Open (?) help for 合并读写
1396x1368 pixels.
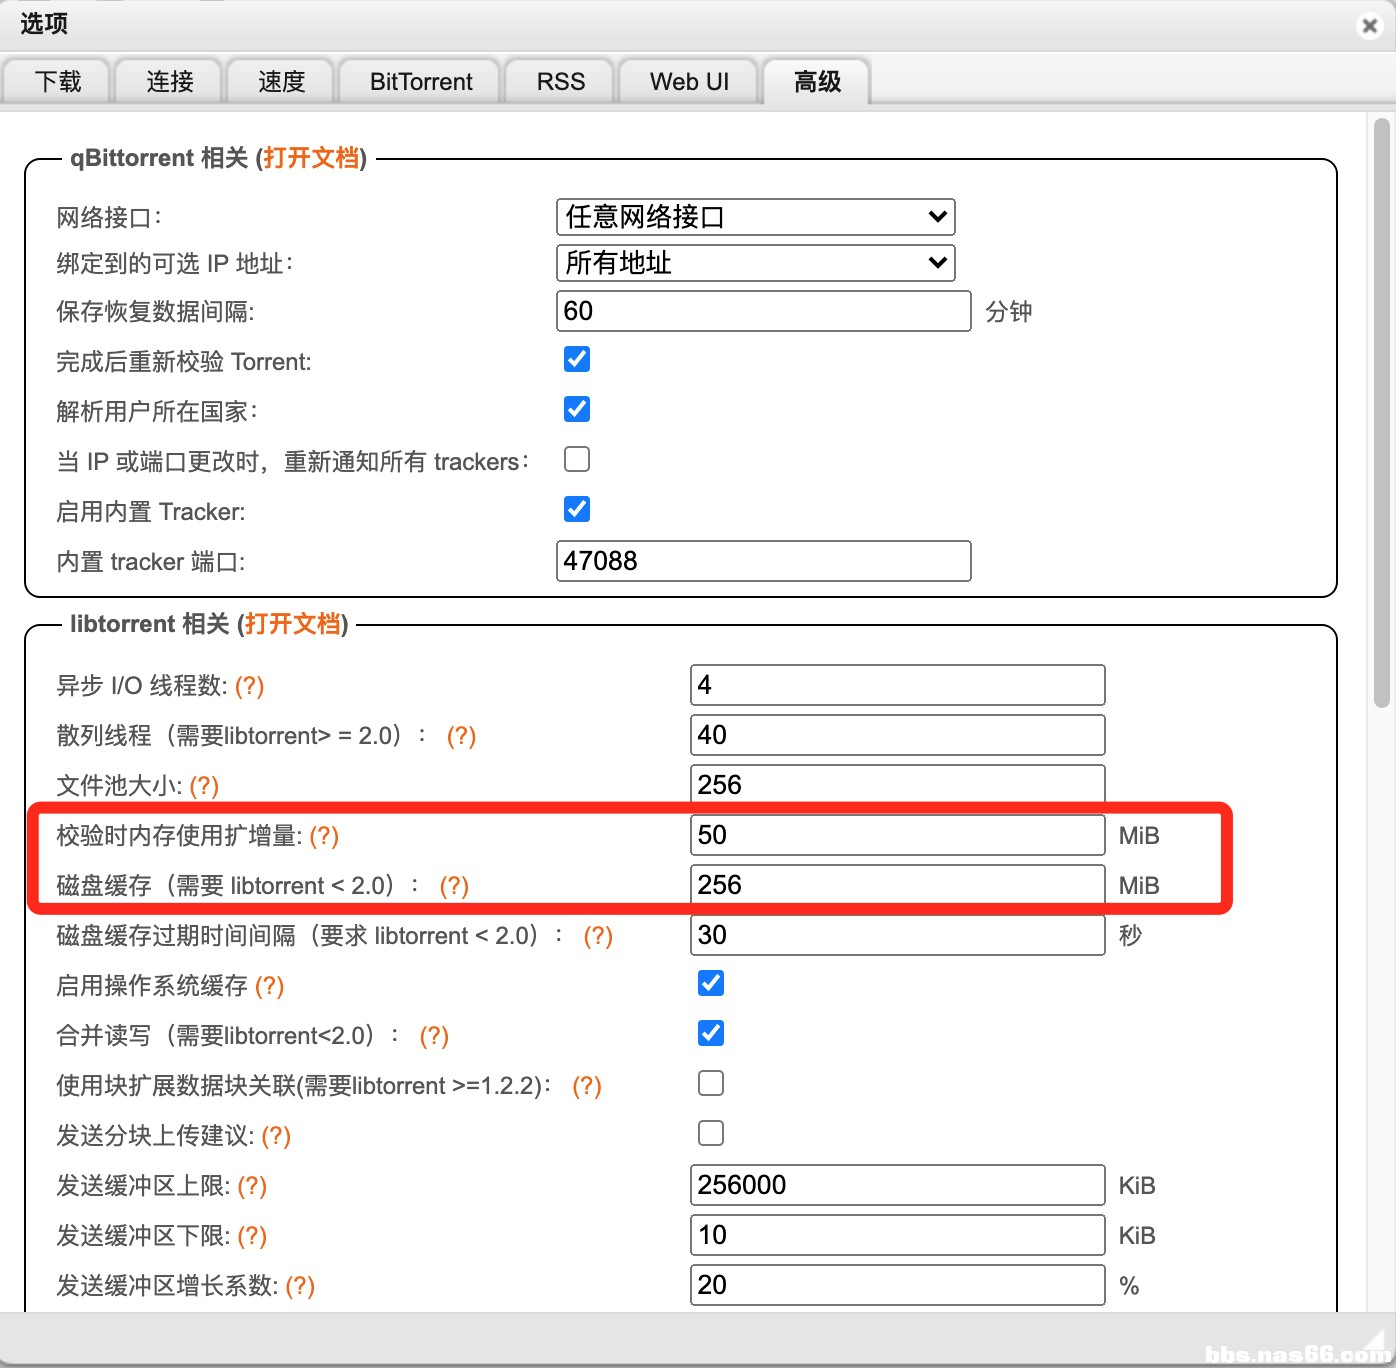click(x=434, y=1036)
